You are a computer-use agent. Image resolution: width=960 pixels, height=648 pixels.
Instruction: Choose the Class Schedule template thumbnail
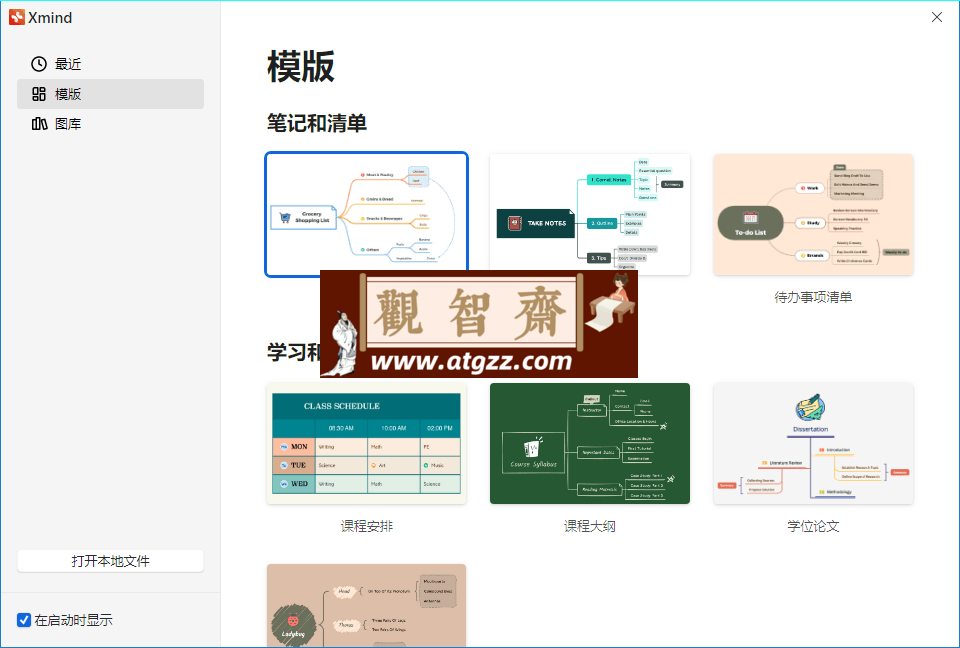pos(366,443)
